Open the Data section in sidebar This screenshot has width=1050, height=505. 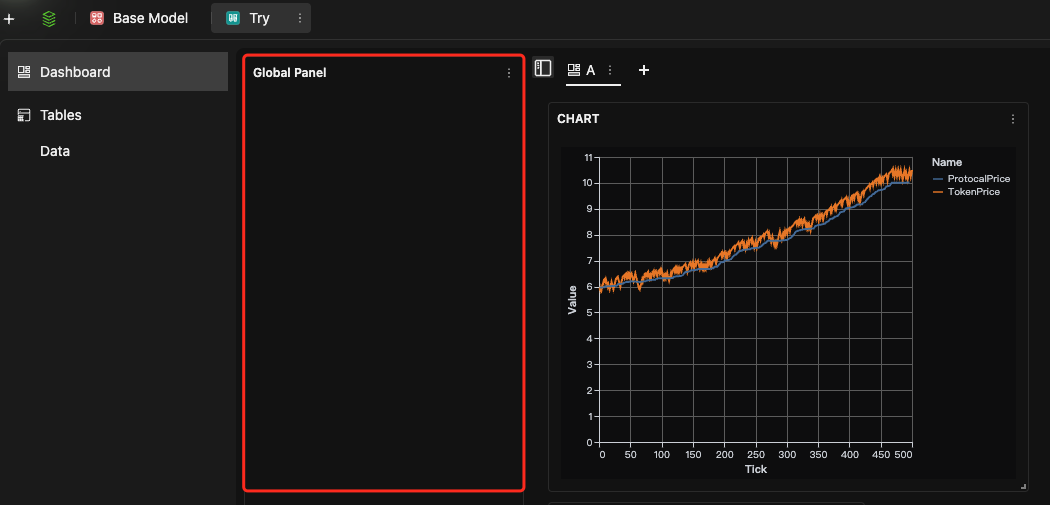click(55, 151)
